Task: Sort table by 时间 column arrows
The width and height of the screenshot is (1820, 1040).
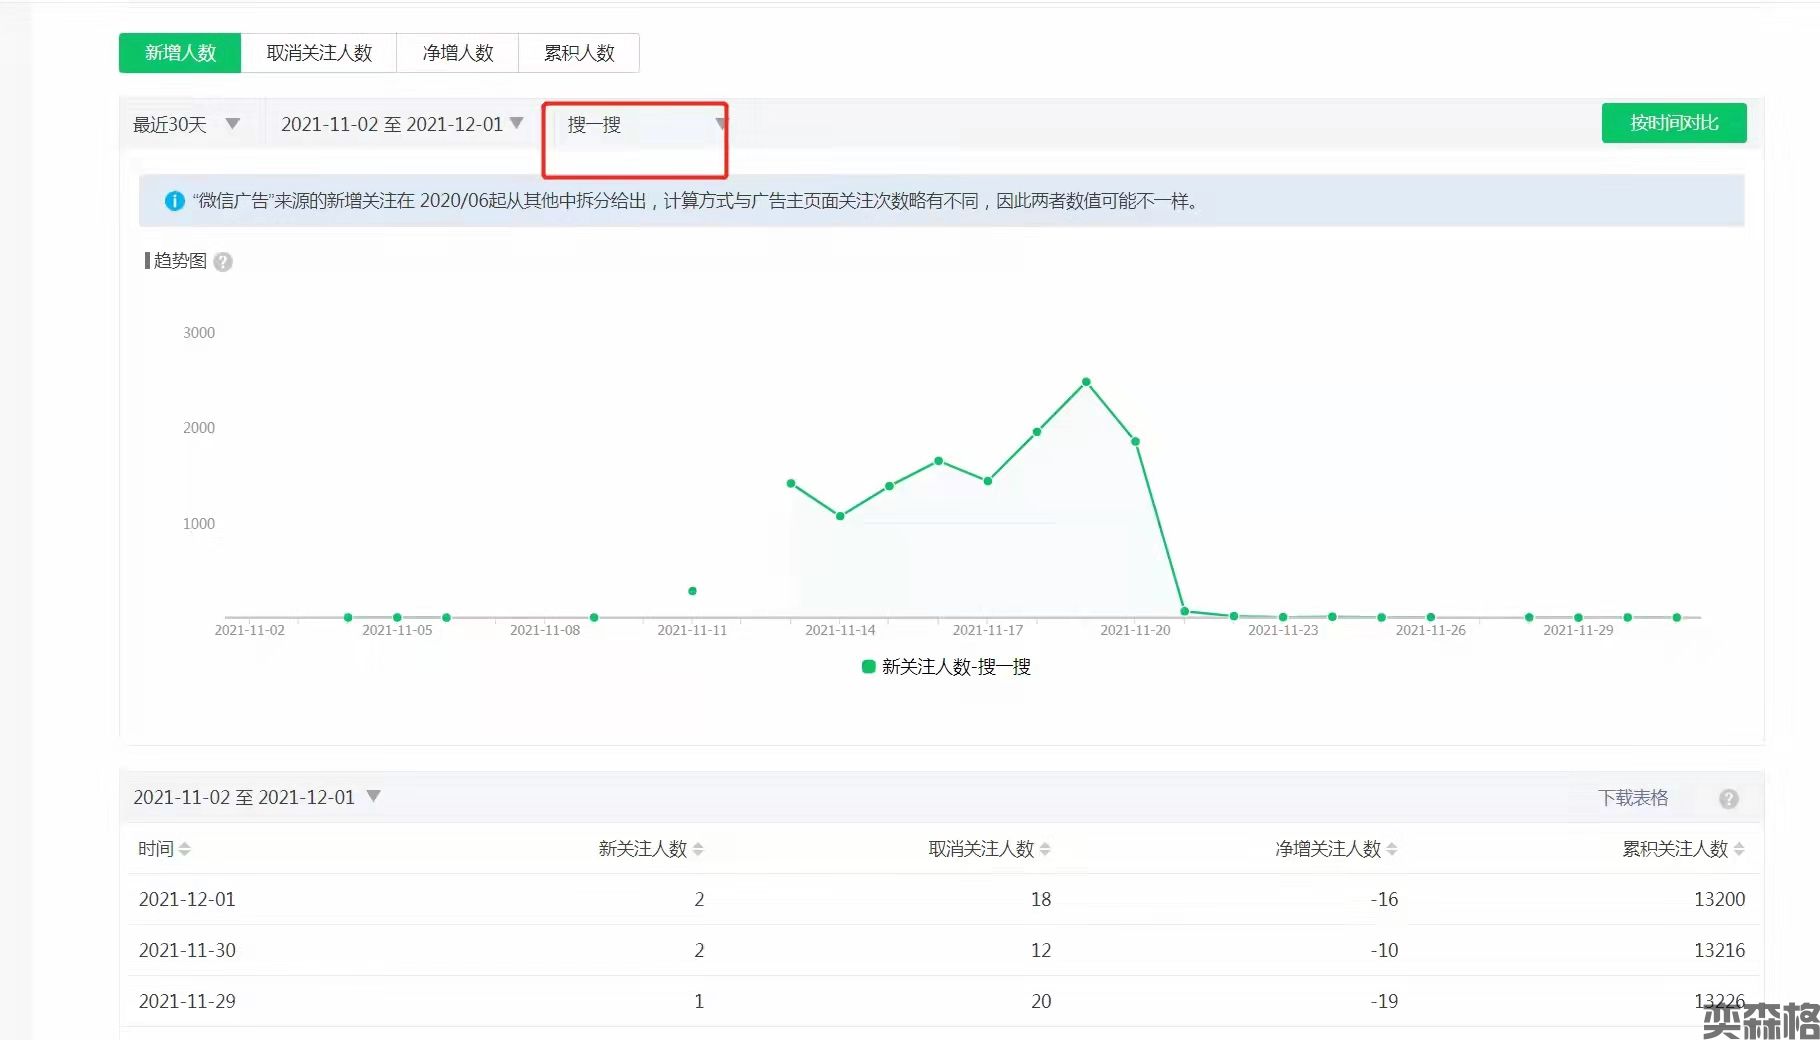Action: [x=184, y=849]
